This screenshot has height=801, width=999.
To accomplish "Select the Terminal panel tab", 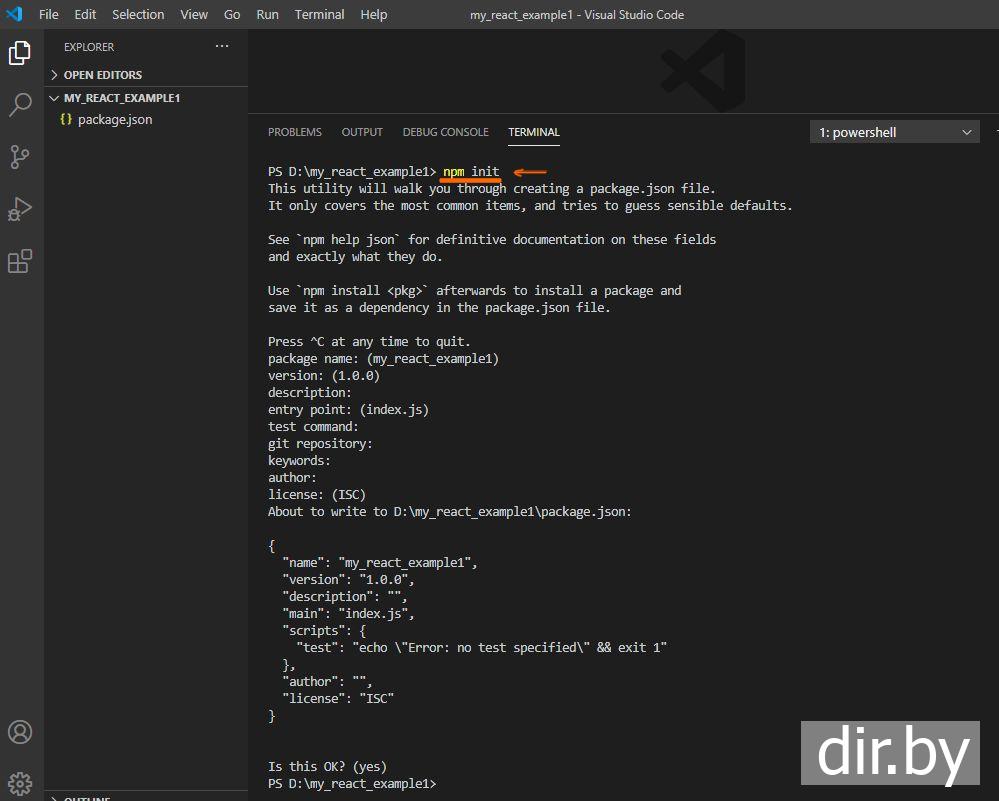I will pyautogui.click(x=534, y=132).
